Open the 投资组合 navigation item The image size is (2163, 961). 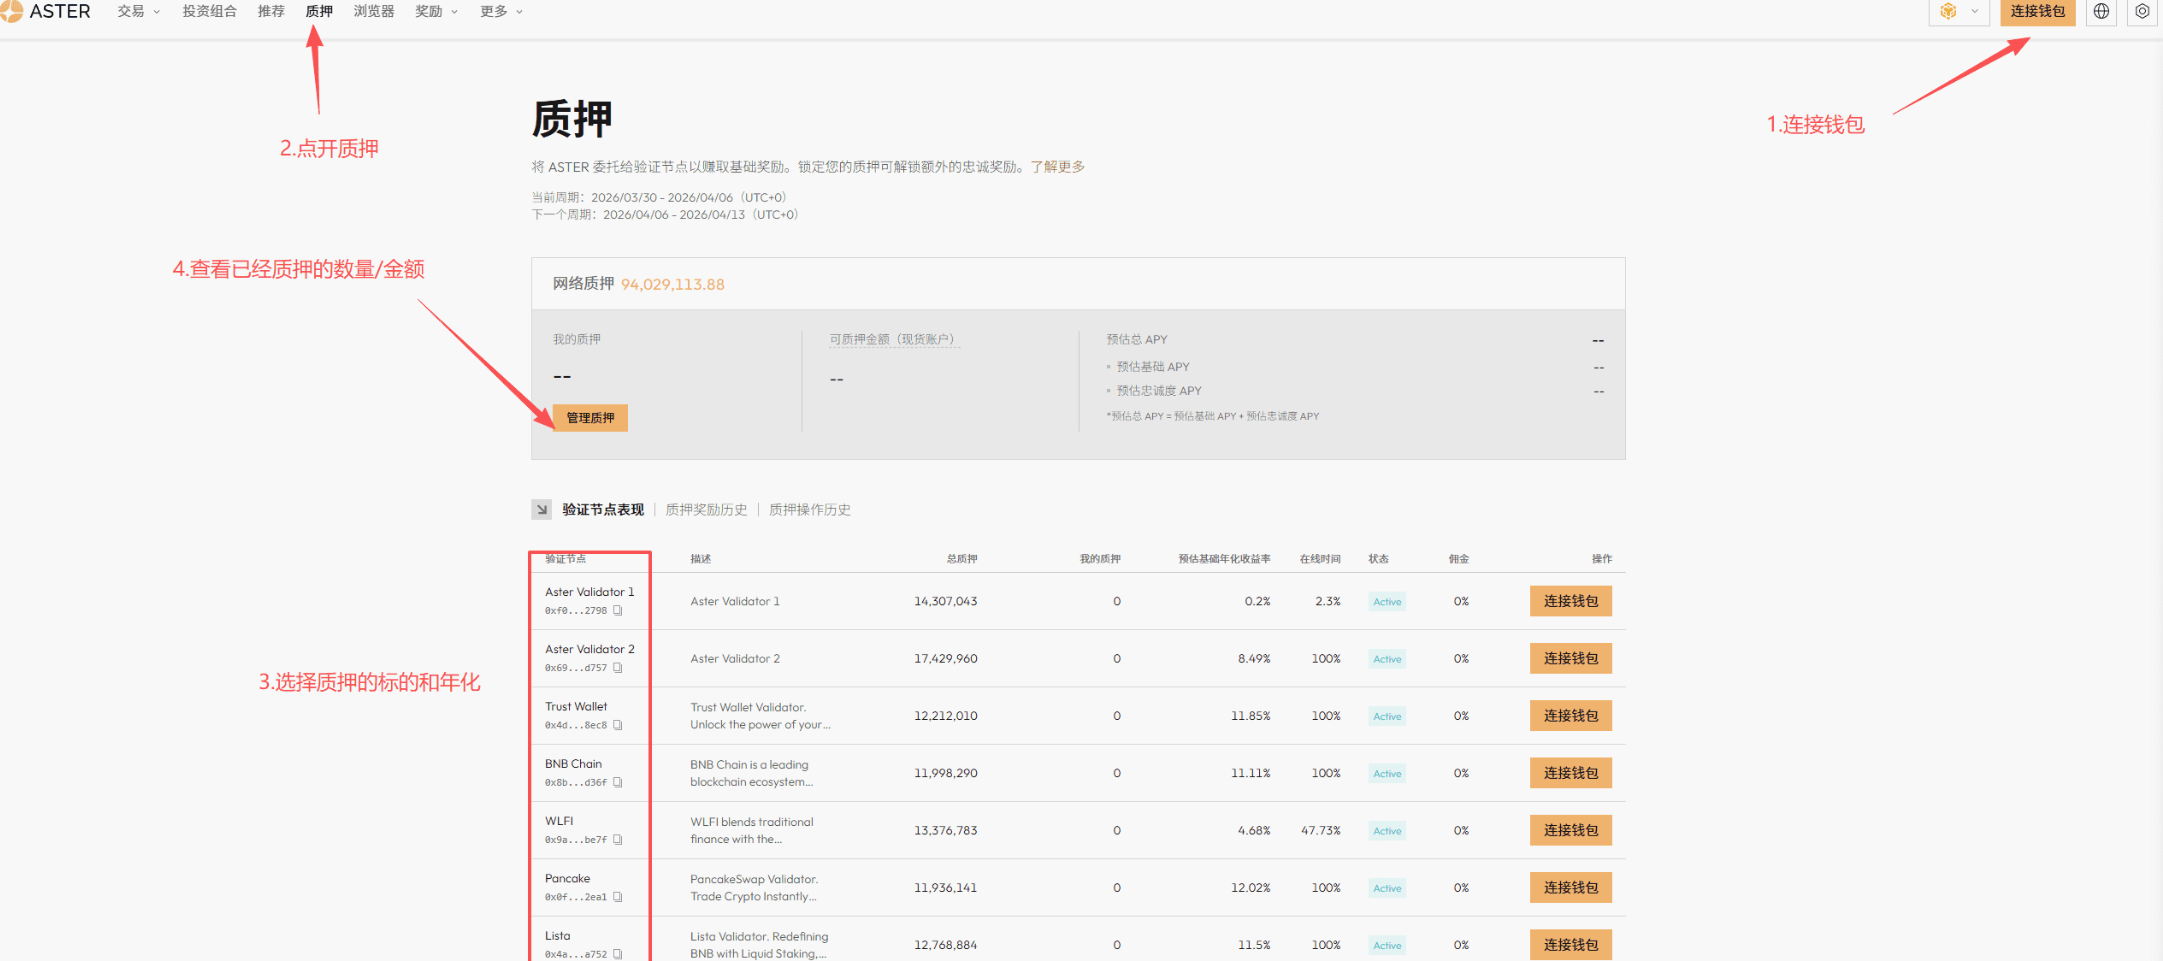click(x=209, y=12)
